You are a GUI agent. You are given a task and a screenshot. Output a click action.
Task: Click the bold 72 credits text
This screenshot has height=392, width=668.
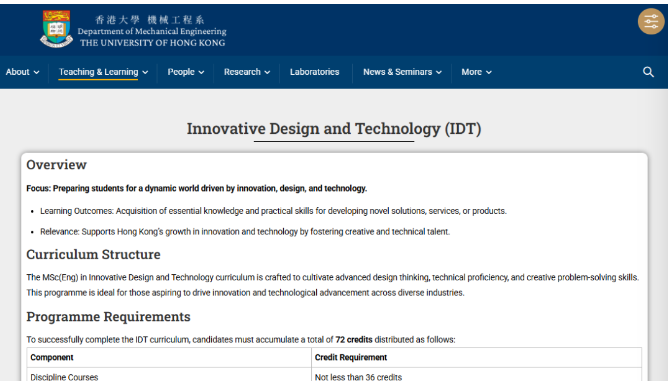point(354,340)
